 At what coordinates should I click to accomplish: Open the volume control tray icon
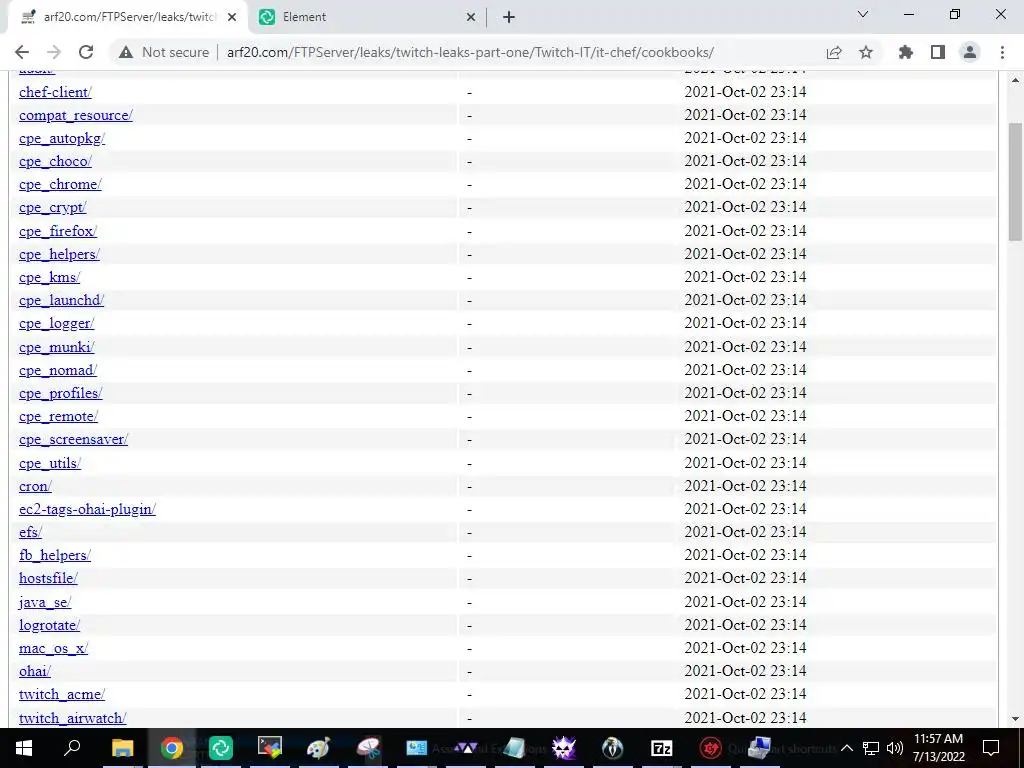[895, 748]
